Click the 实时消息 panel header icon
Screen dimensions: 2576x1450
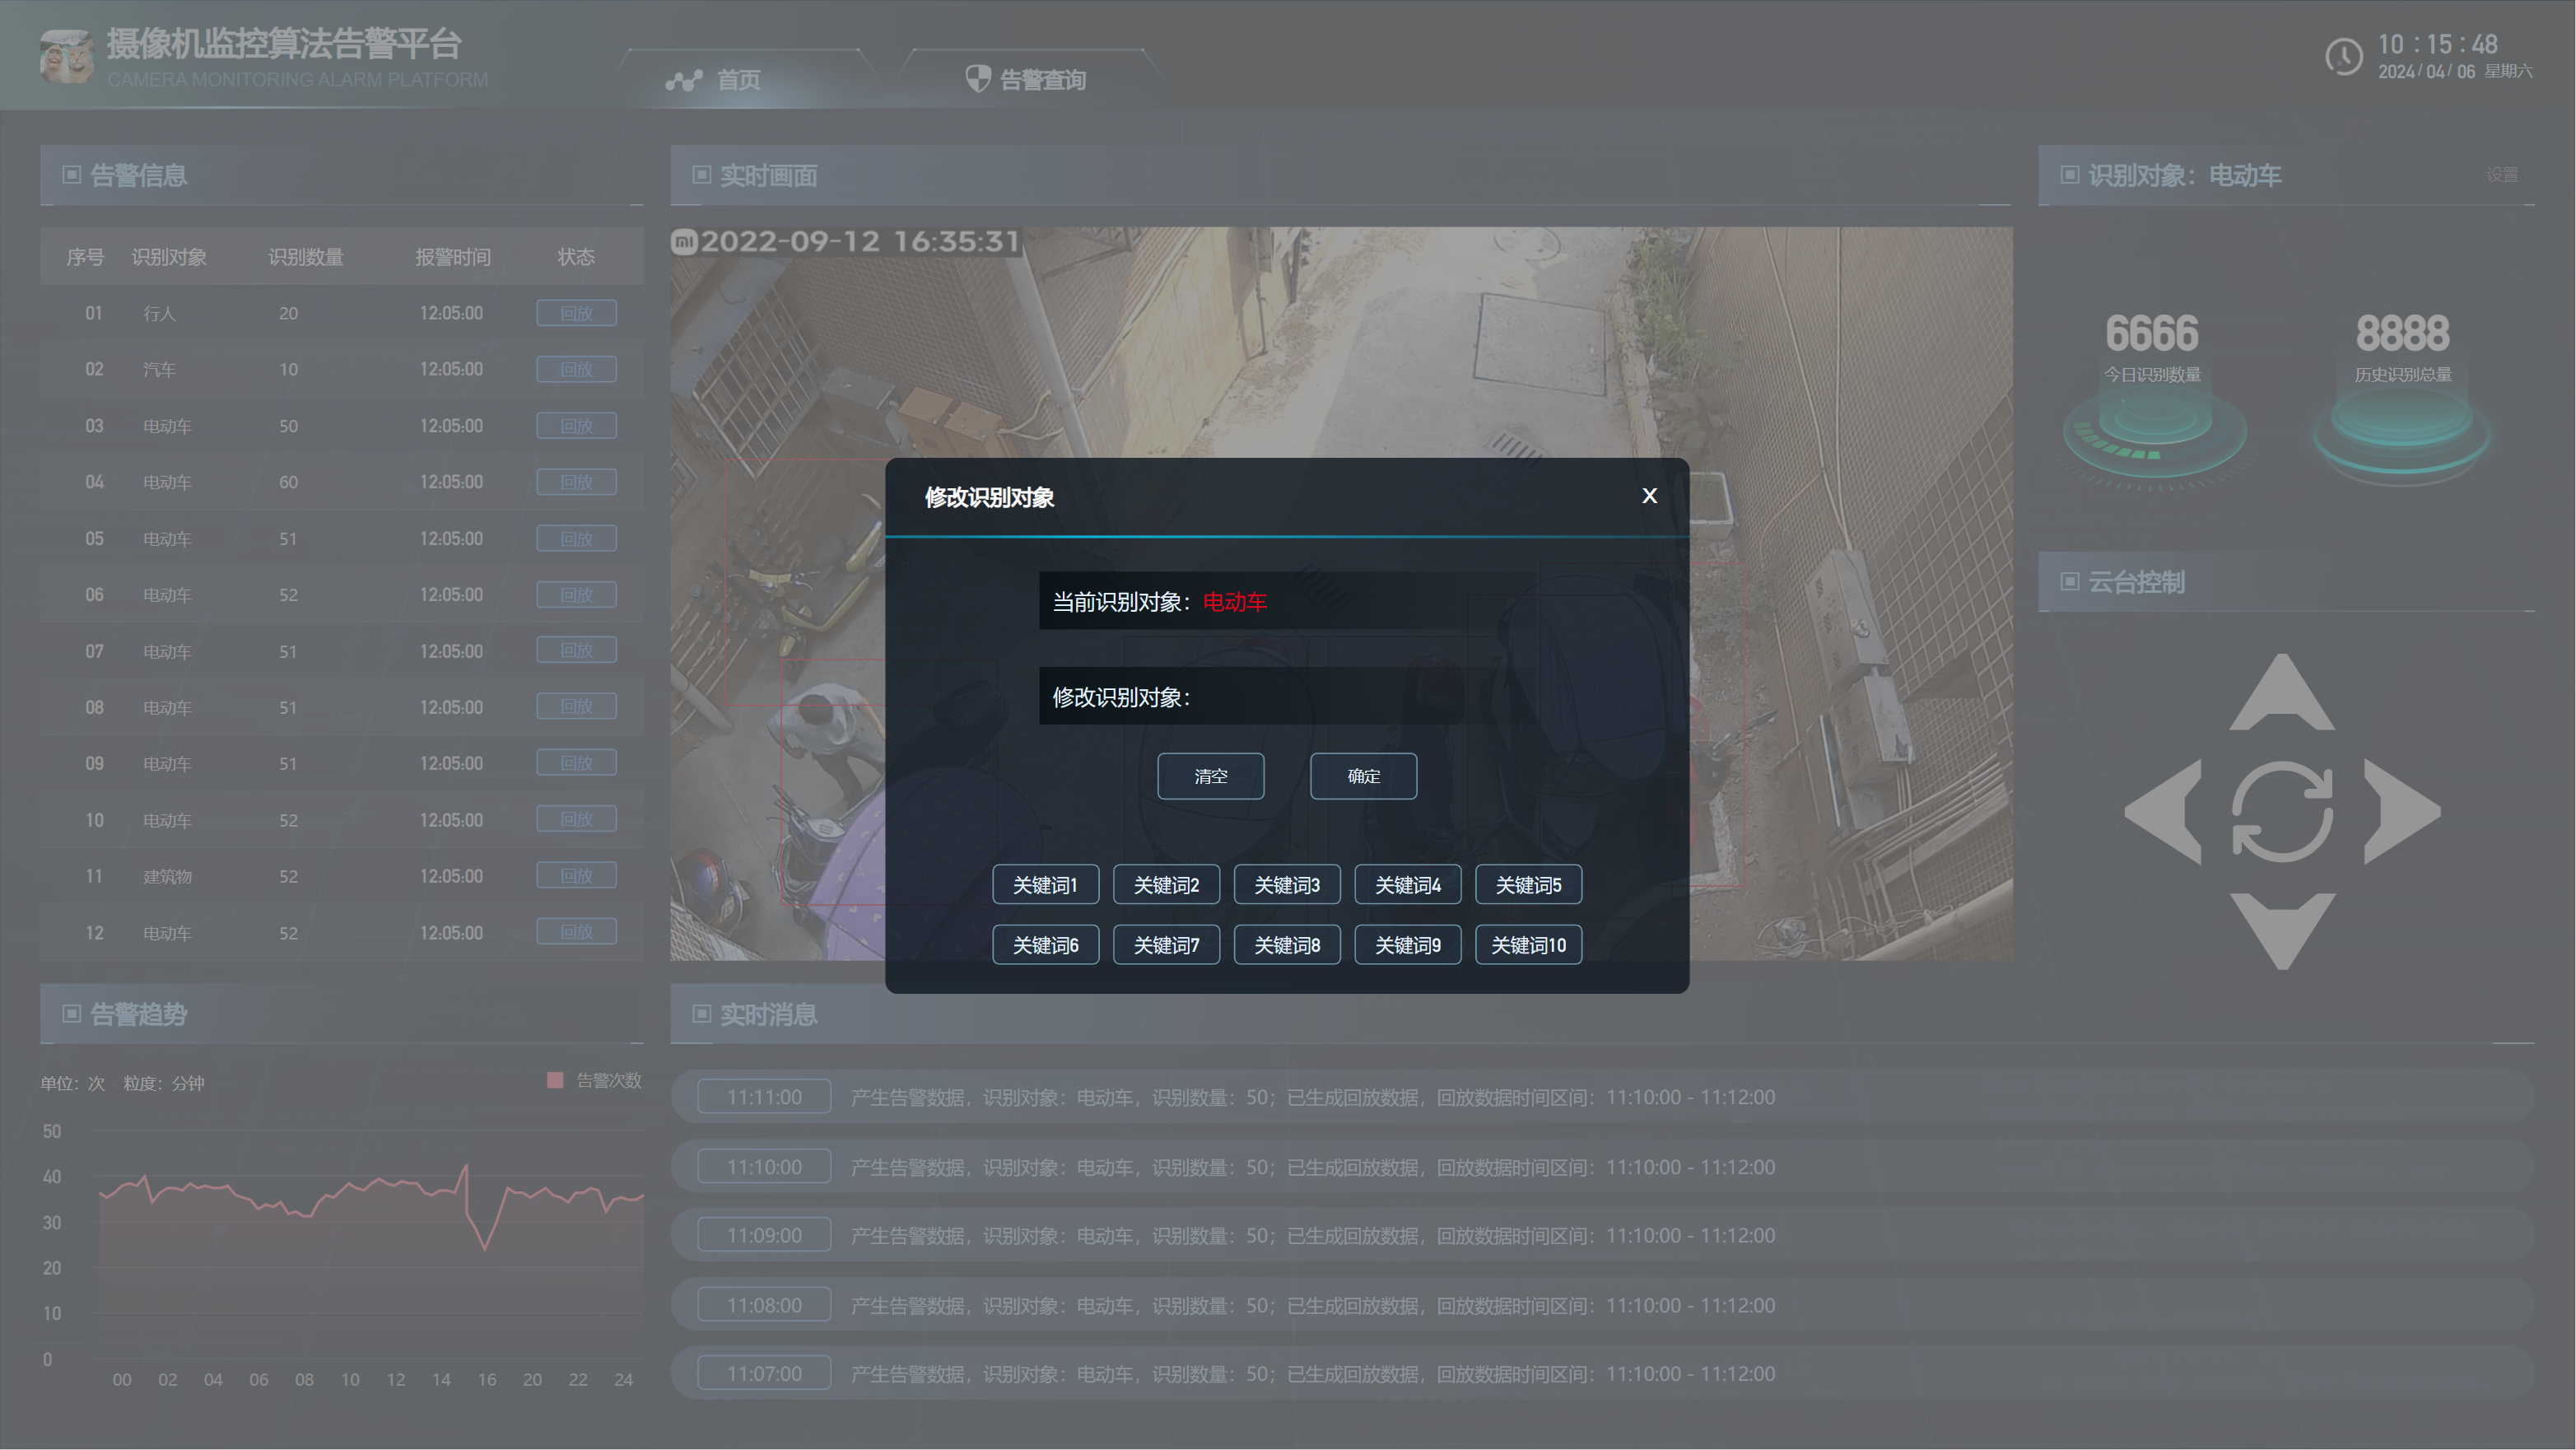tap(701, 1014)
